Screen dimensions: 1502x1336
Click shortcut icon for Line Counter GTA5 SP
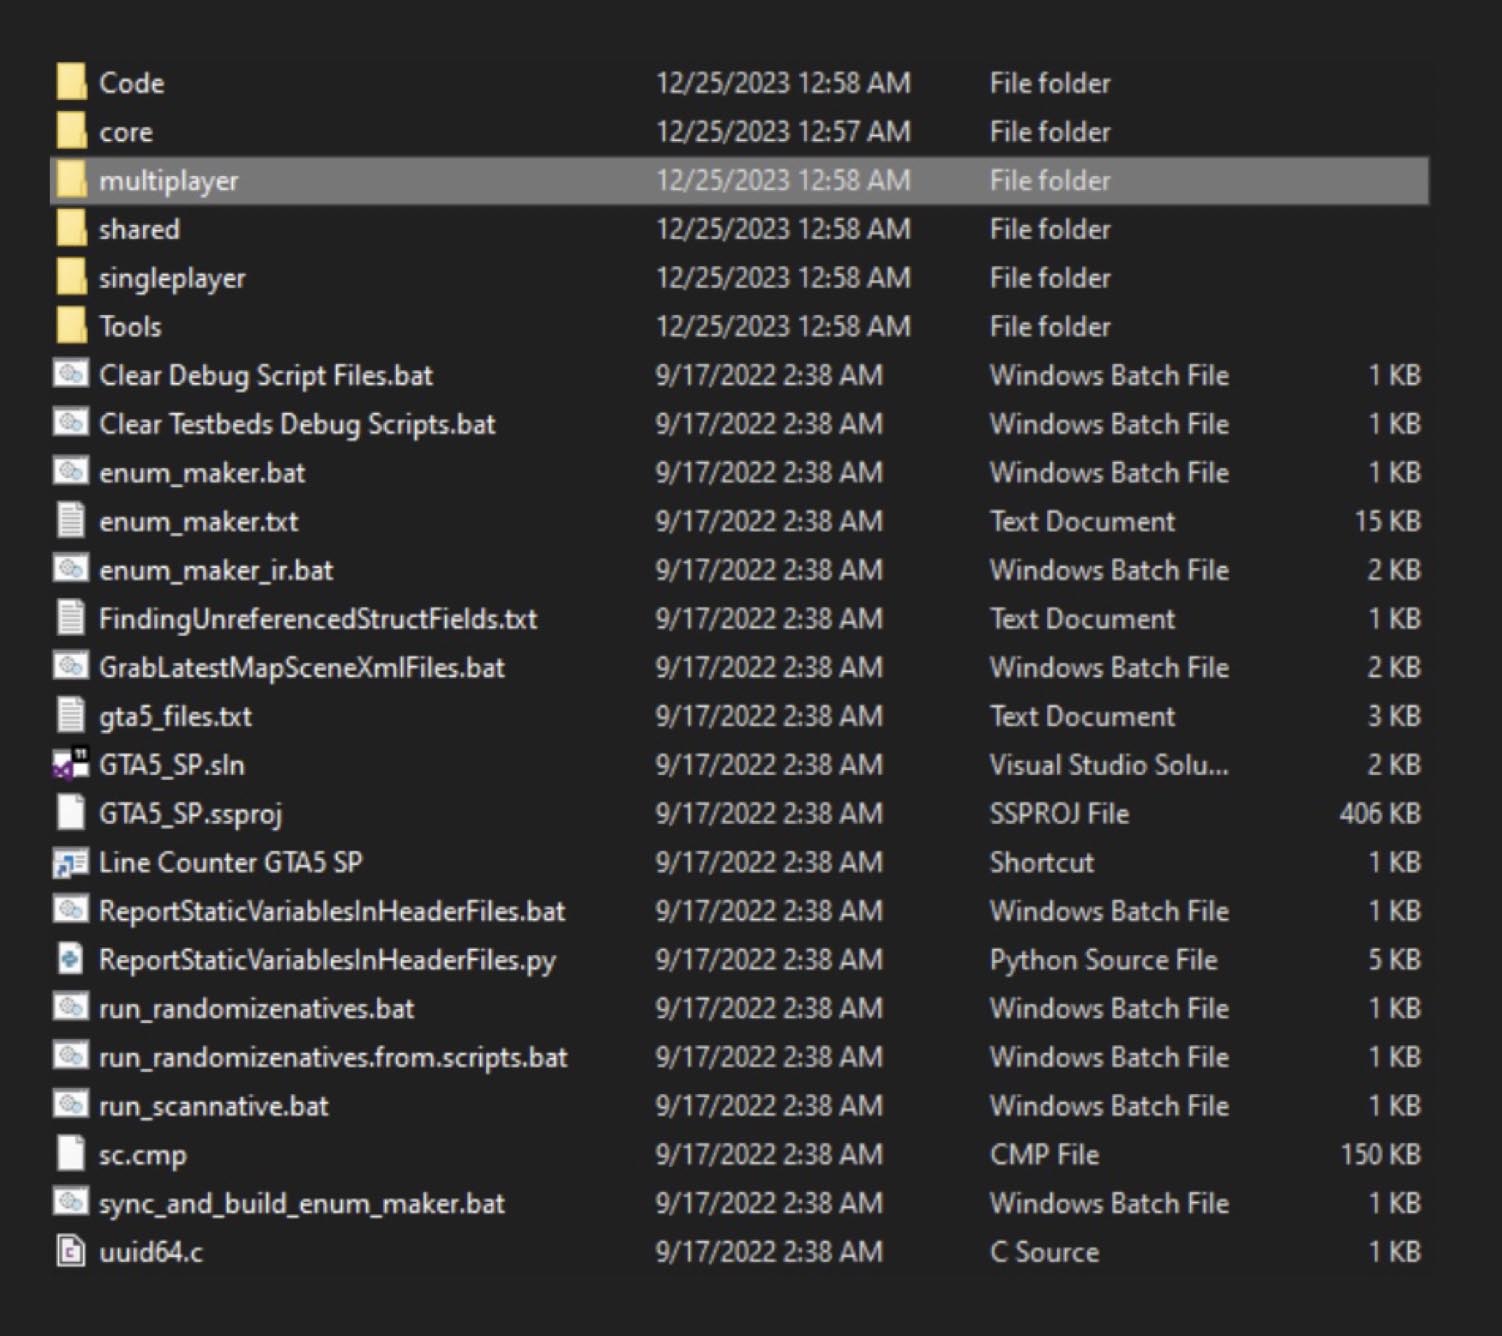[71, 862]
